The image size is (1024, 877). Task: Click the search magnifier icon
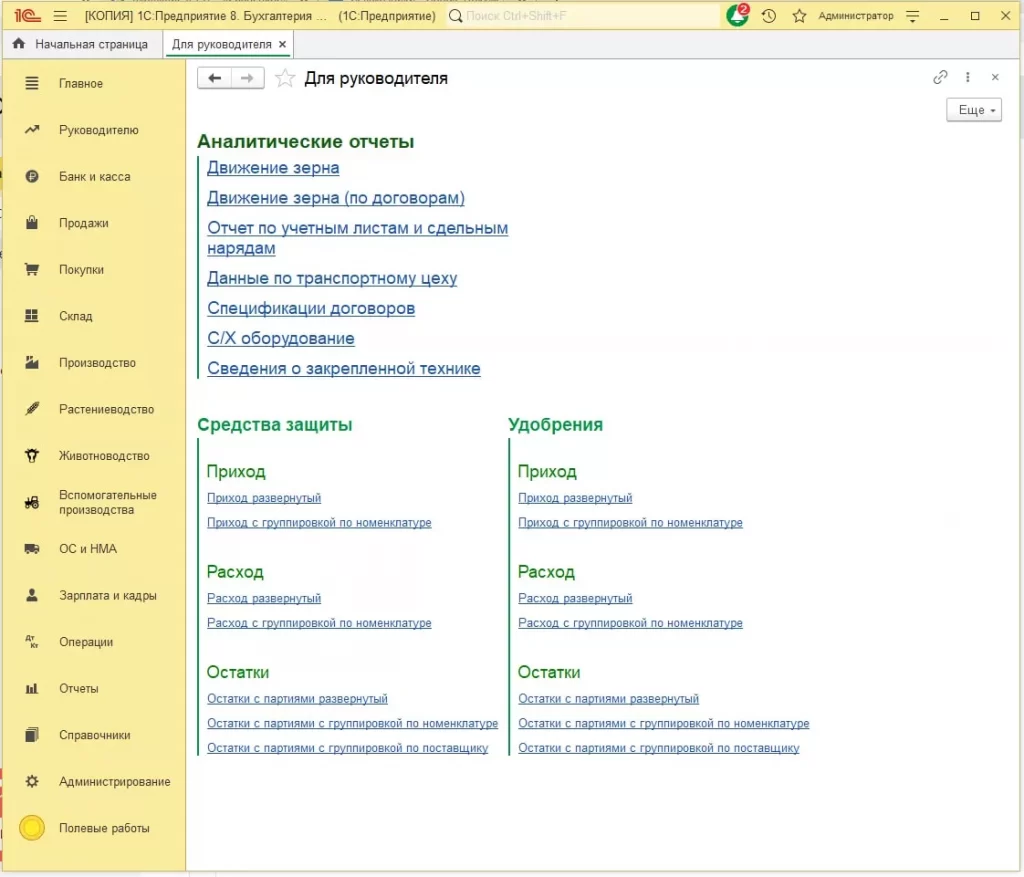pos(456,16)
